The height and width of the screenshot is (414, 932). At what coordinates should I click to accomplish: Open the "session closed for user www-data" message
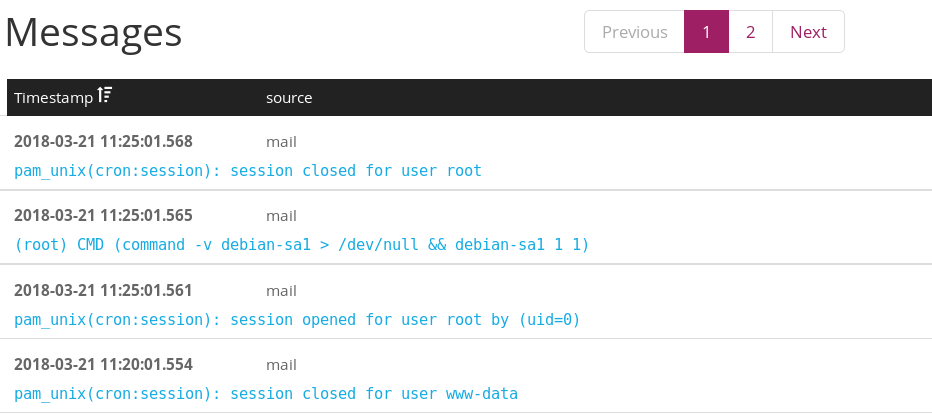click(x=266, y=394)
